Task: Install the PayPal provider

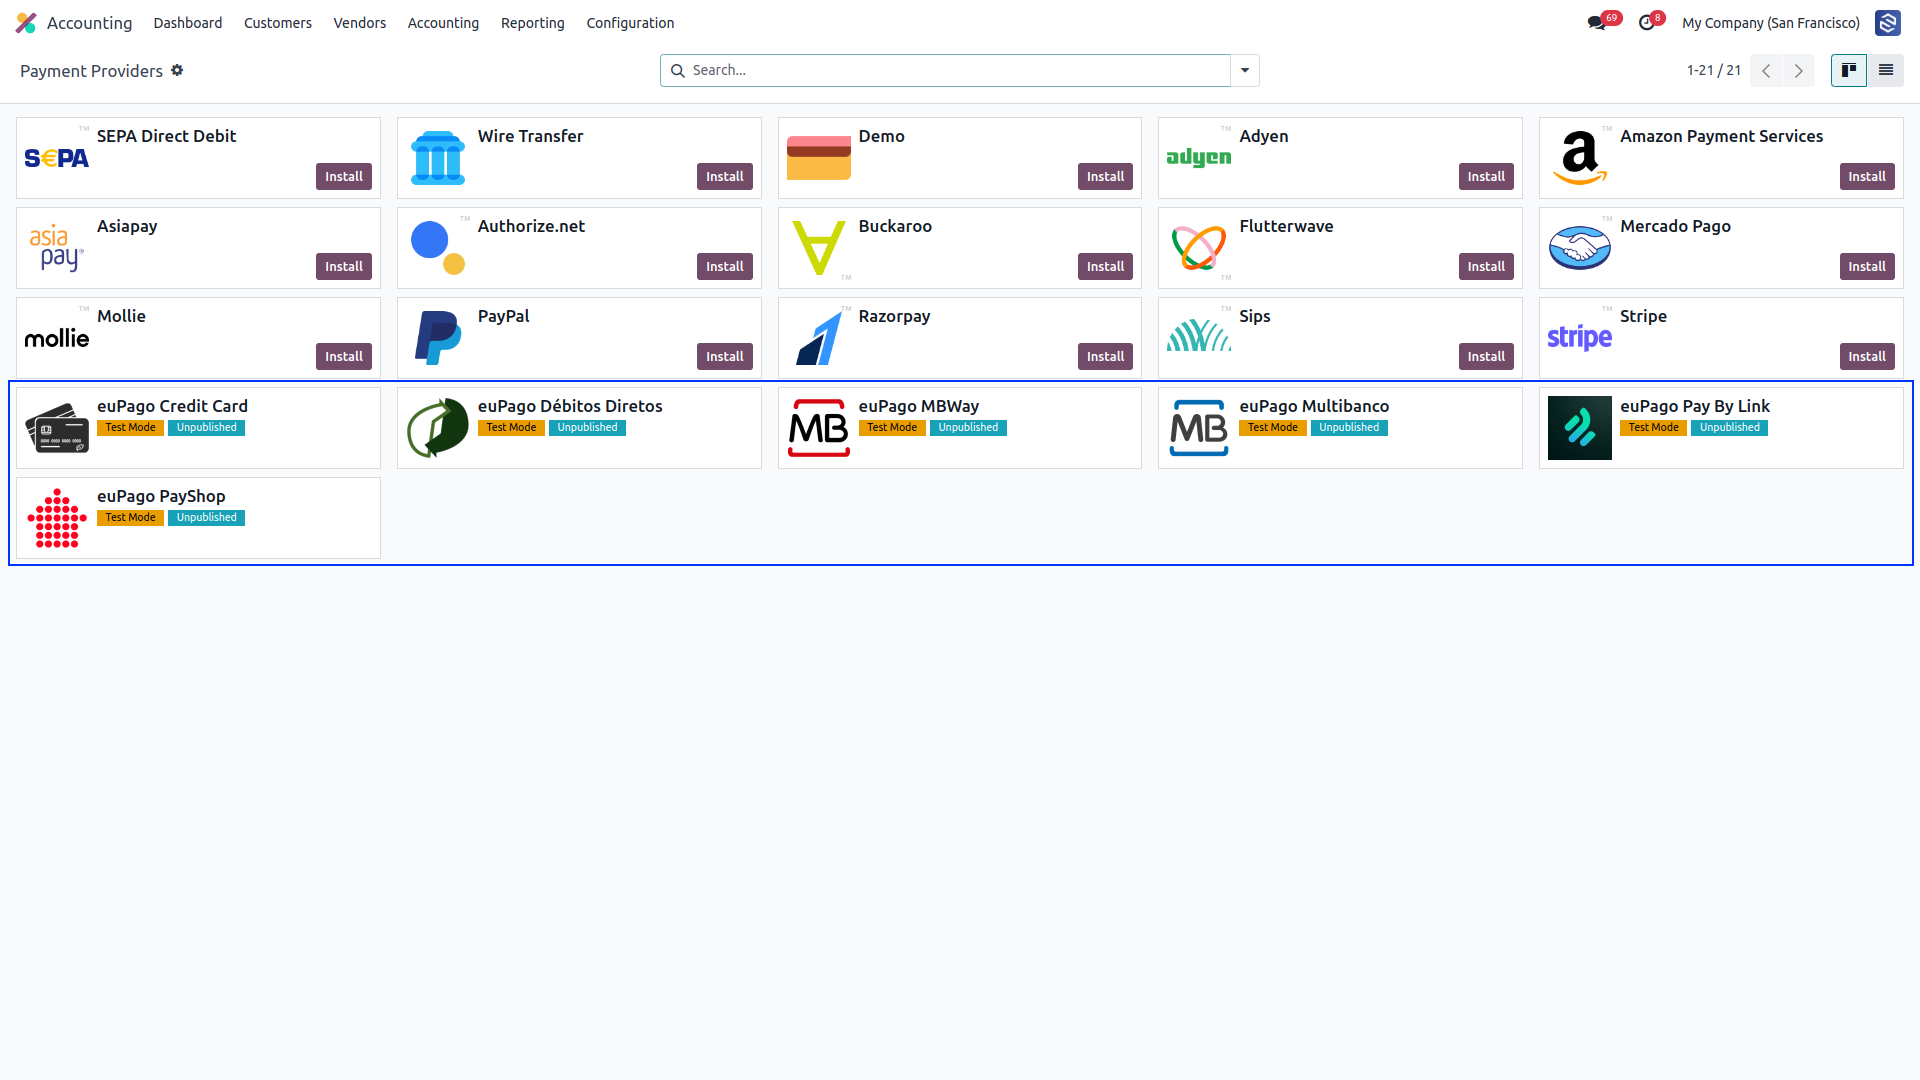Action: [725, 357]
